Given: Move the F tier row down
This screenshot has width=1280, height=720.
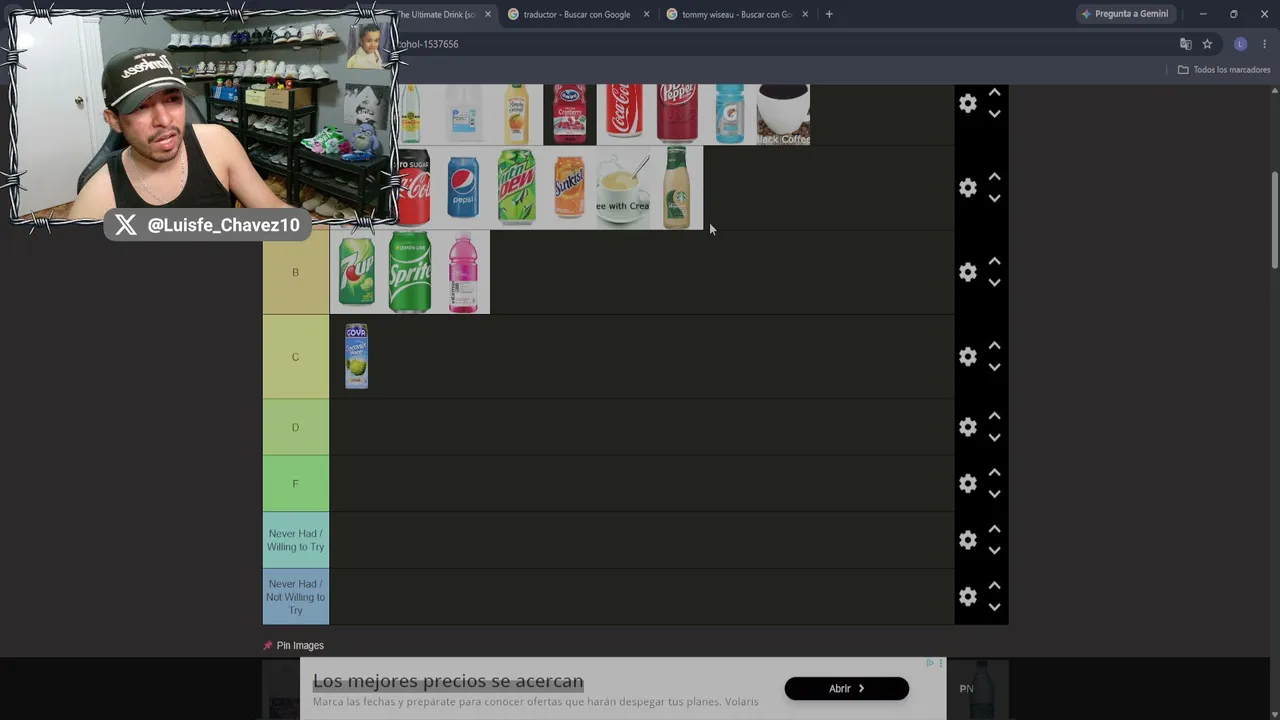Looking at the screenshot, I should point(994,494).
